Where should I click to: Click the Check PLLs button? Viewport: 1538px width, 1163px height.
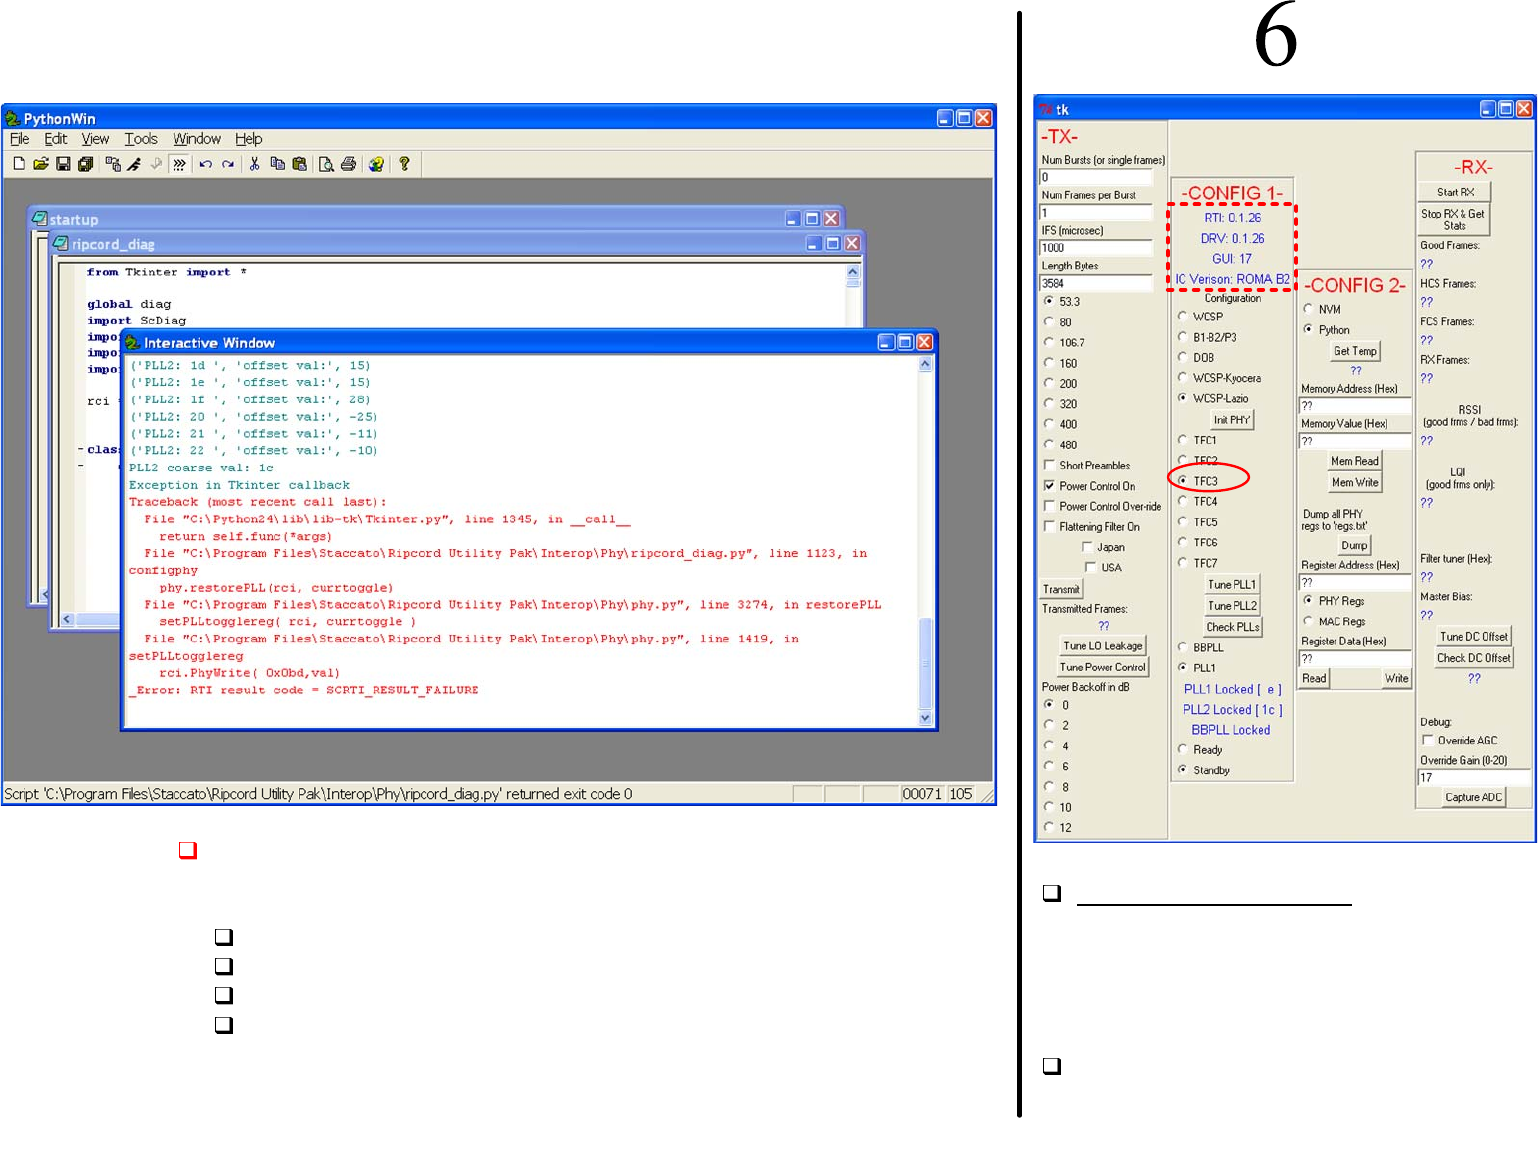[x=1232, y=627]
